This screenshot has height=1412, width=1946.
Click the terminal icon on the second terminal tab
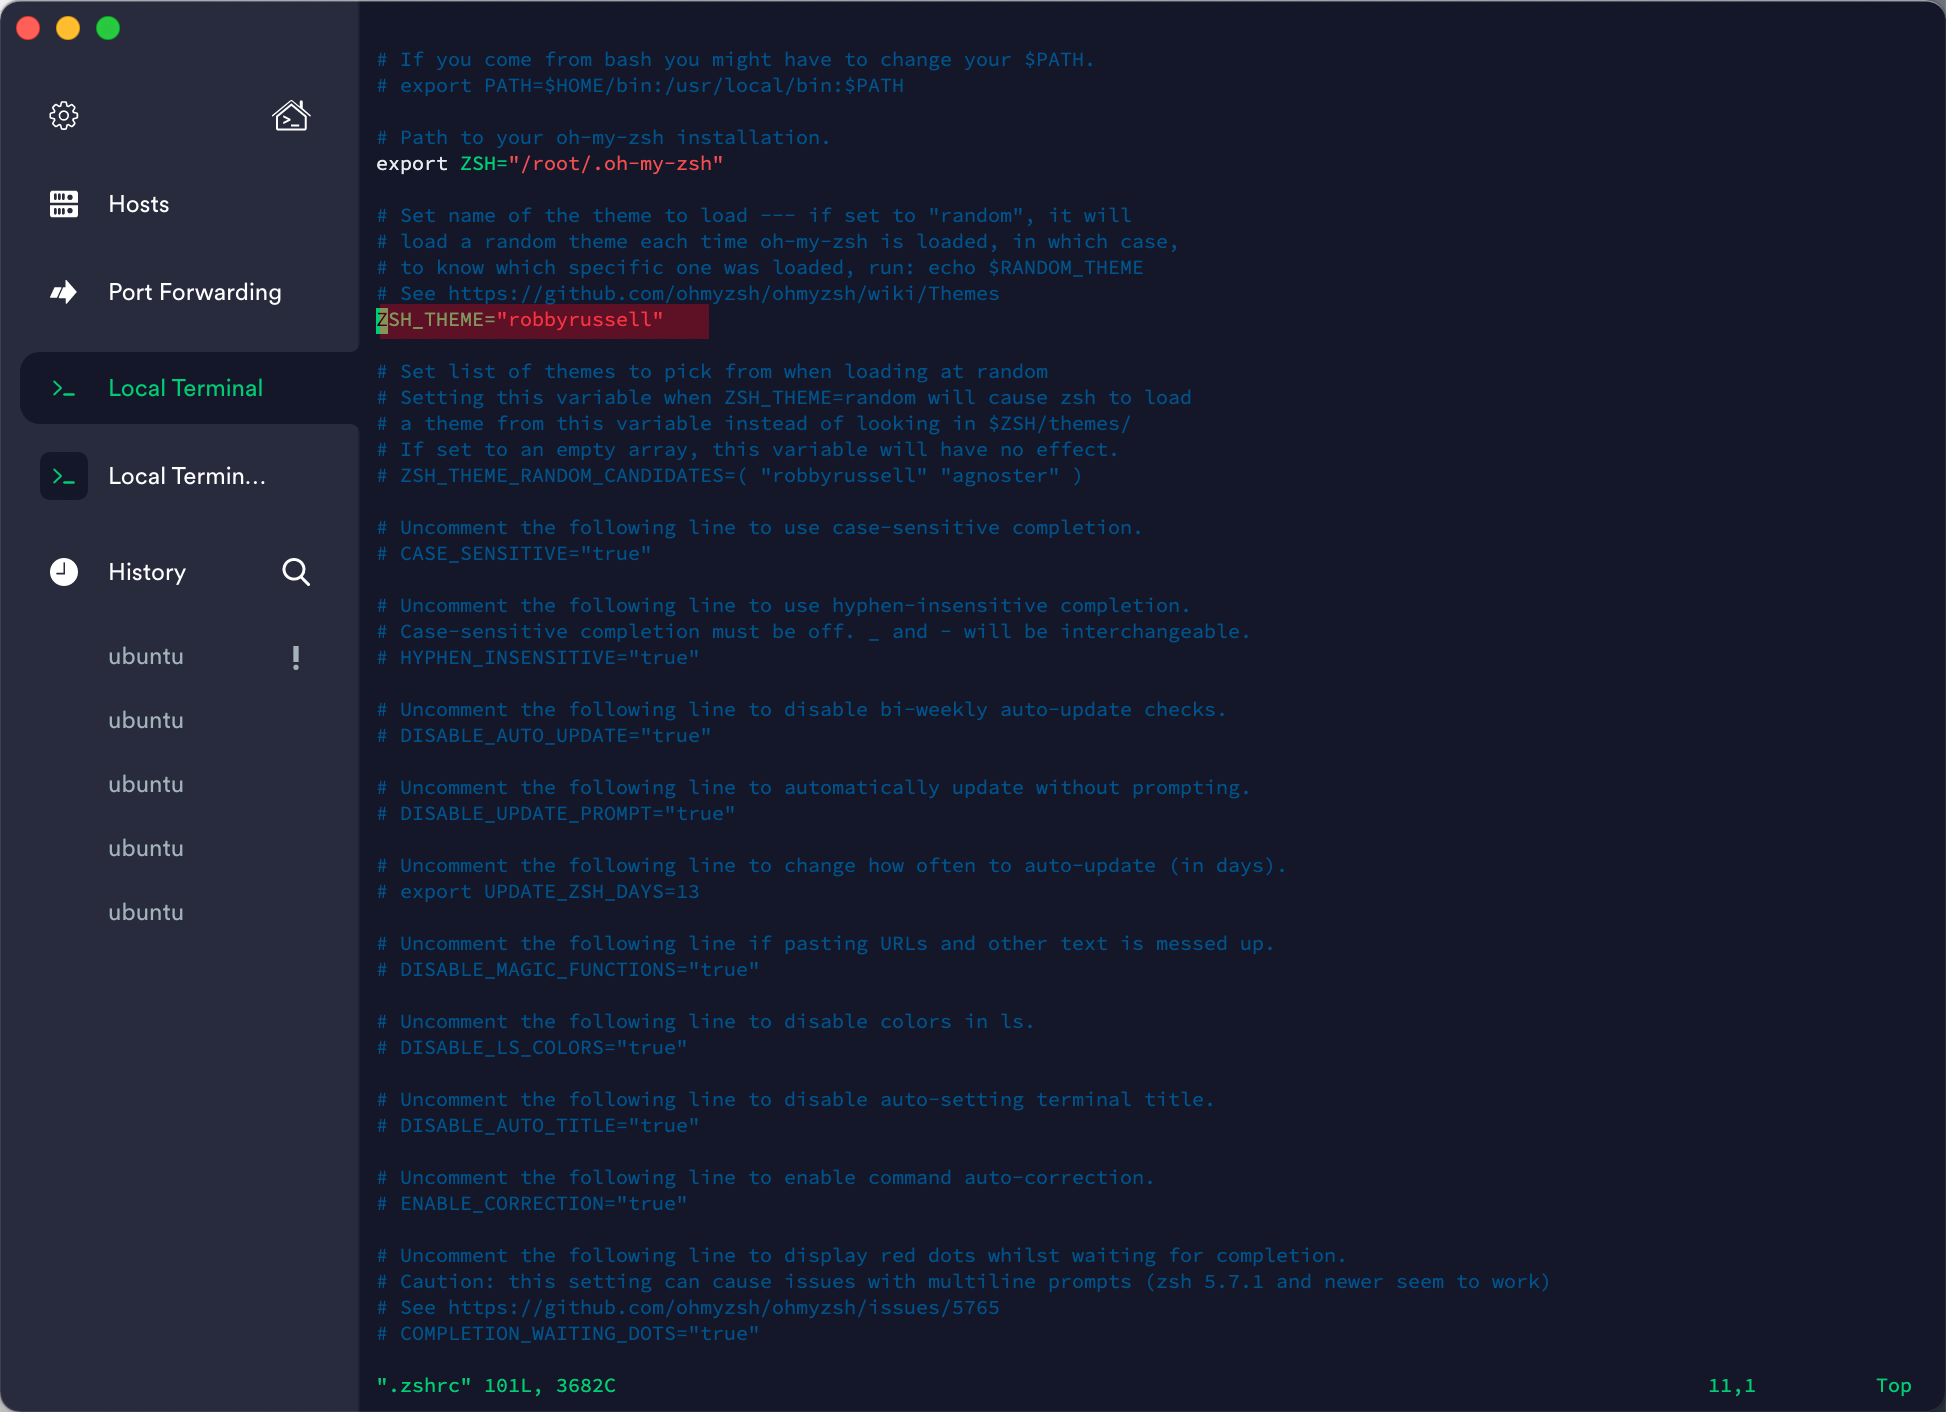coord(64,475)
